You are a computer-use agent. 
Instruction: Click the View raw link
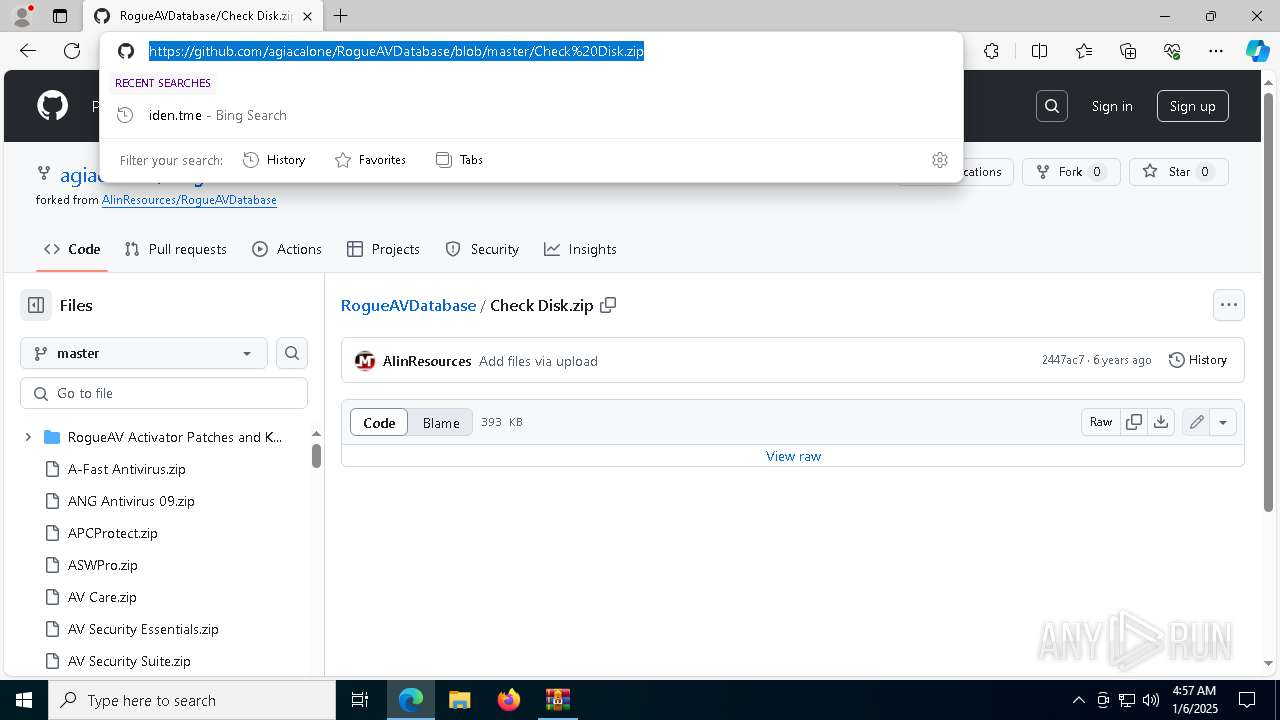pos(793,456)
